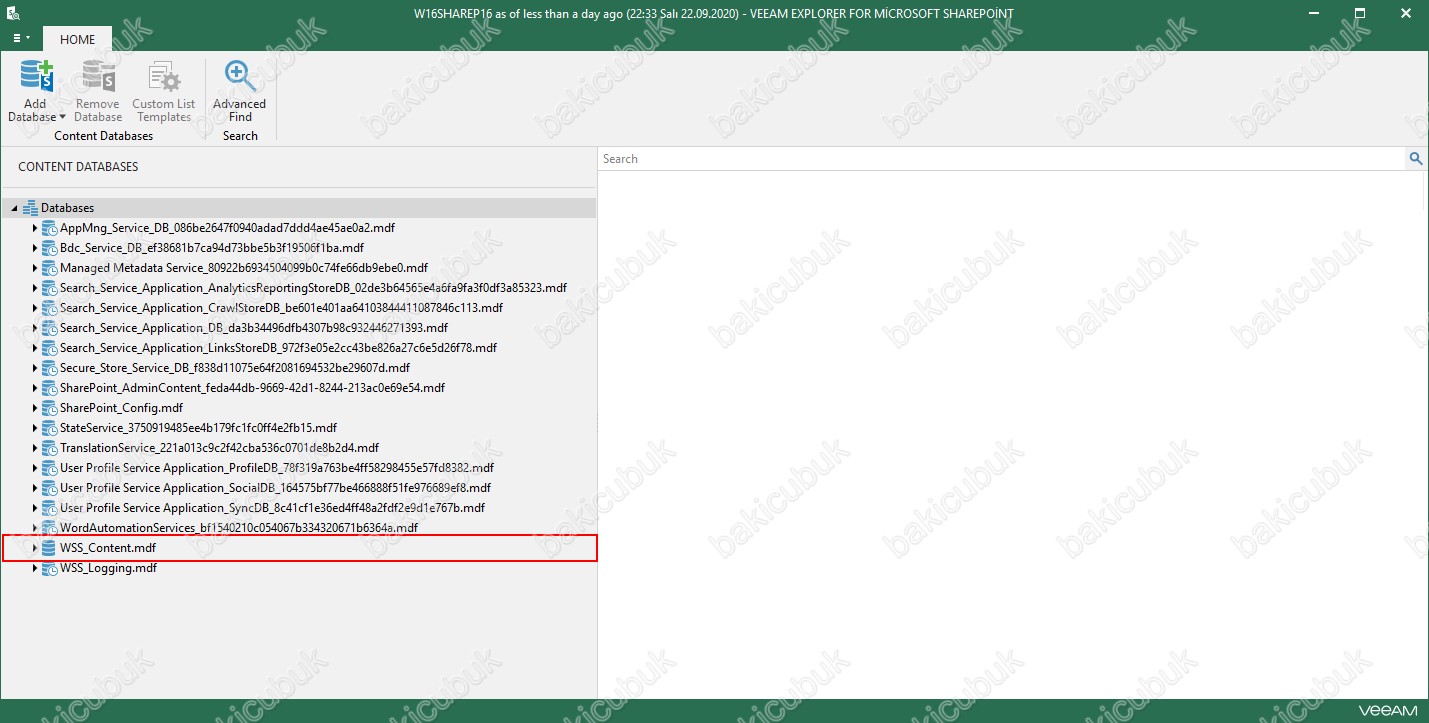
Task: Click into the Search input field
Action: pos(1001,159)
